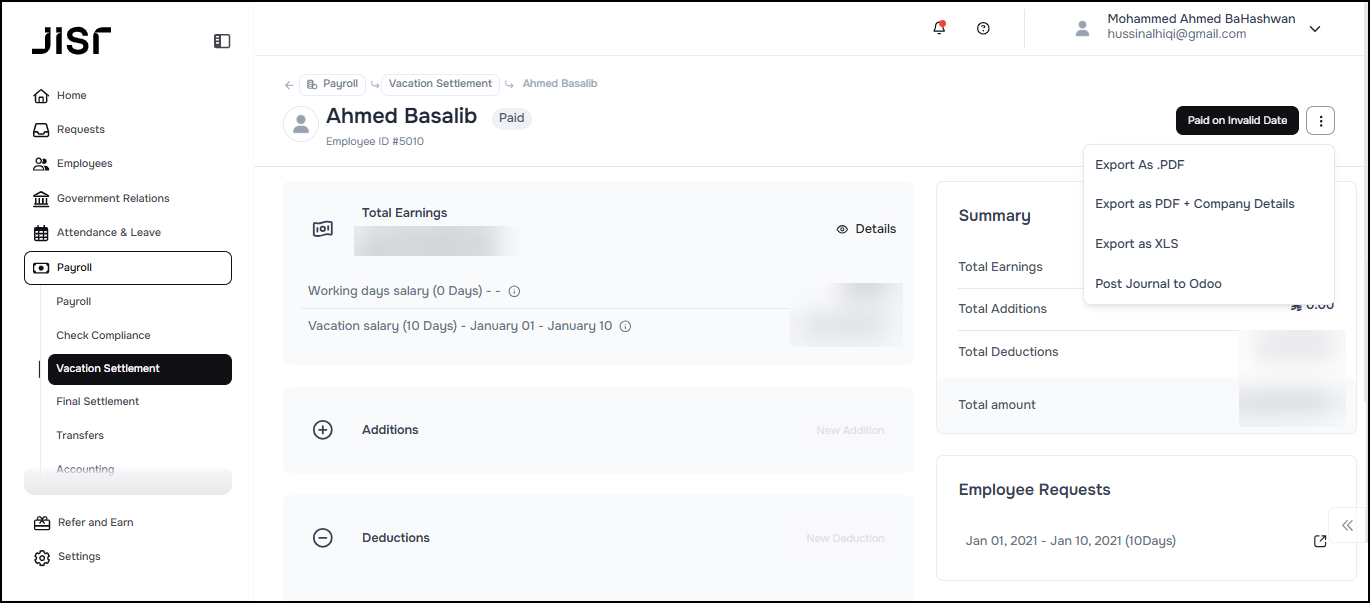Collapse the sidebar with panel icon
Screen dimensions: 1370x603
click(x=222, y=41)
